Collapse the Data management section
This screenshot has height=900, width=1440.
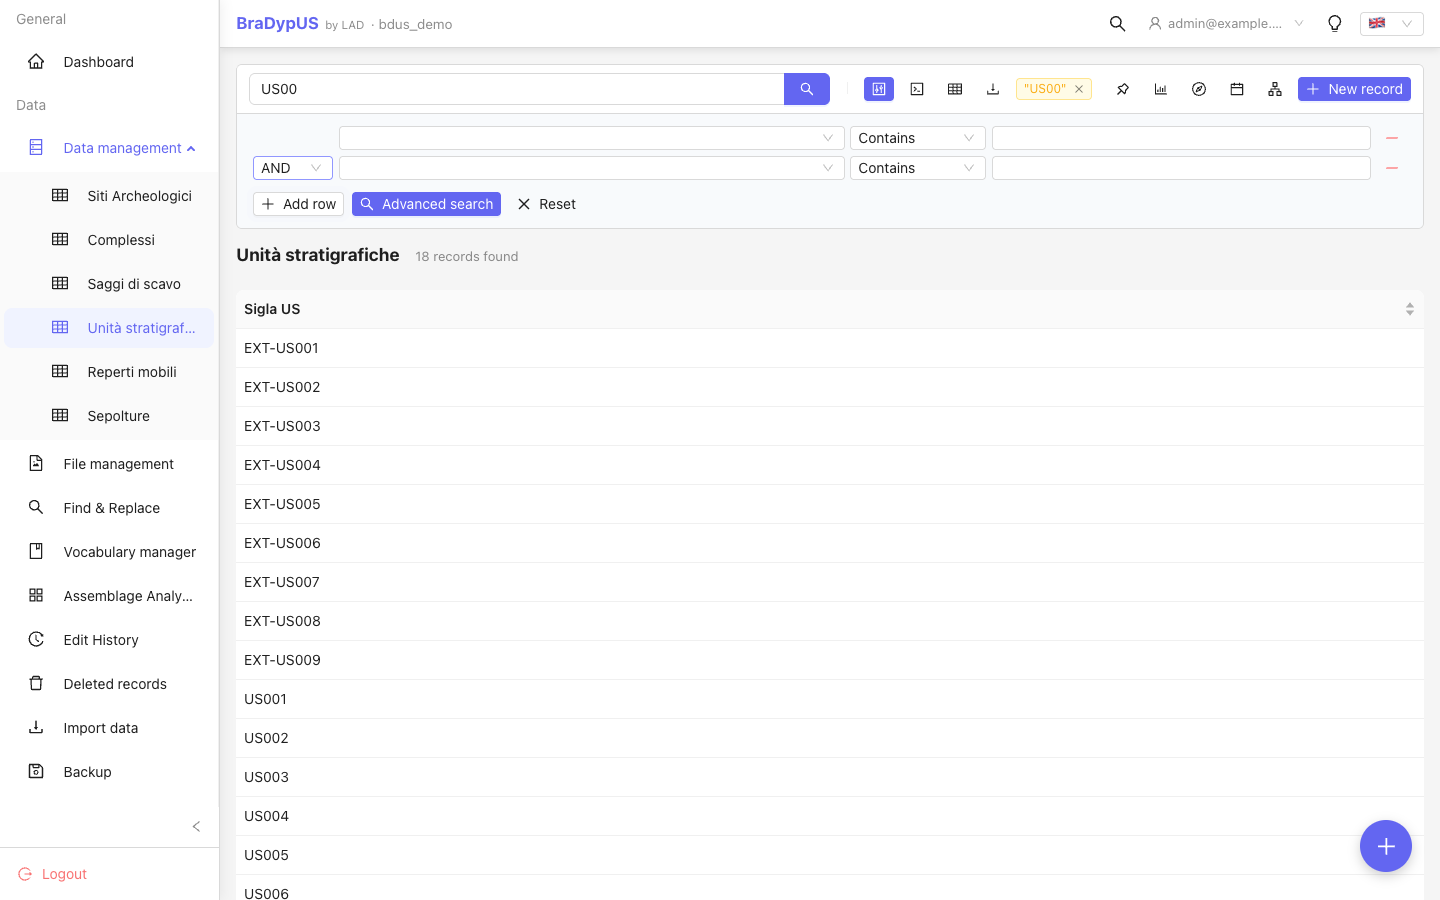(x=110, y=148)
